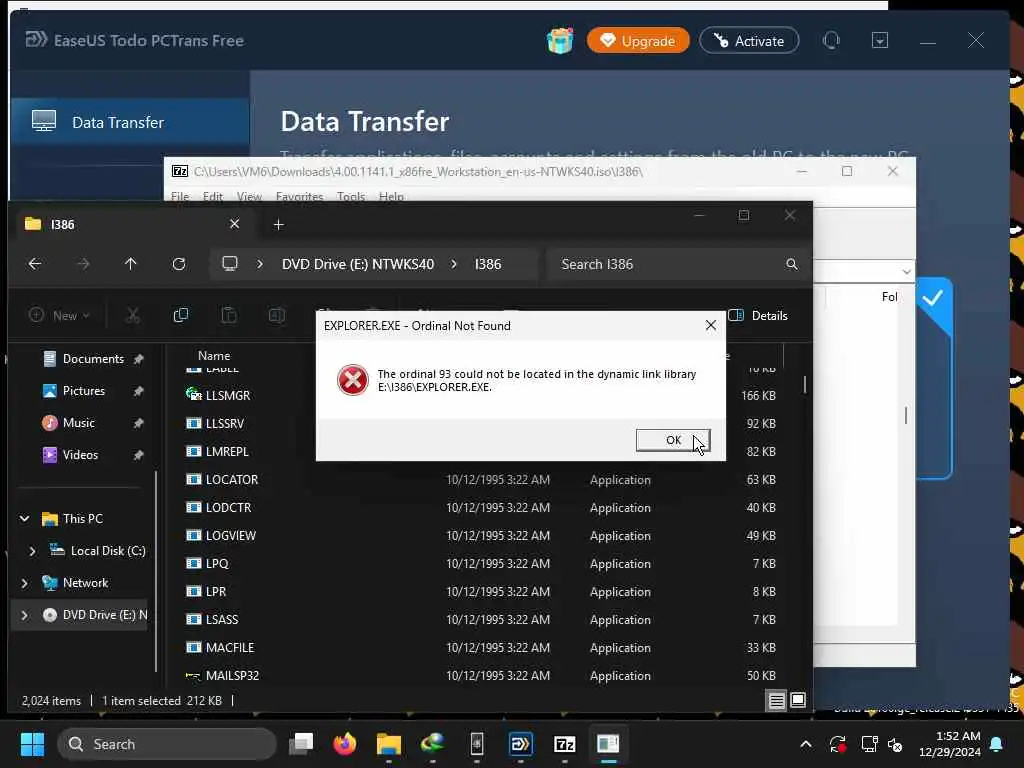Click the I386 breadcrumb in address bar

click(488, 264)
